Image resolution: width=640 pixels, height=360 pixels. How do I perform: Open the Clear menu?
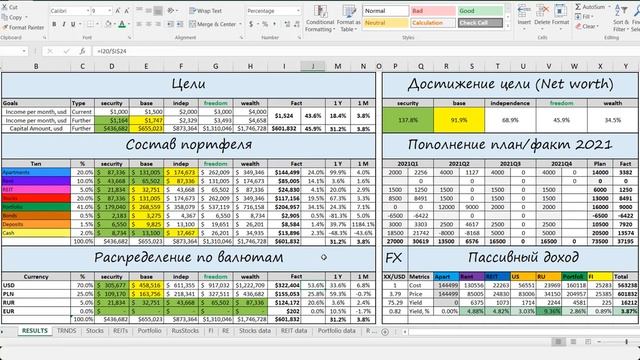coord(587,27)
